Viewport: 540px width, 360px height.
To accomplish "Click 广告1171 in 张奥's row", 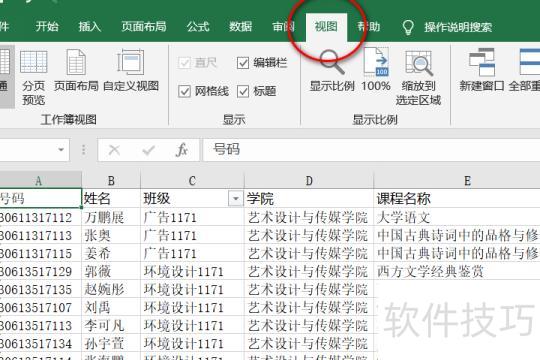I will tap(192, 236).
